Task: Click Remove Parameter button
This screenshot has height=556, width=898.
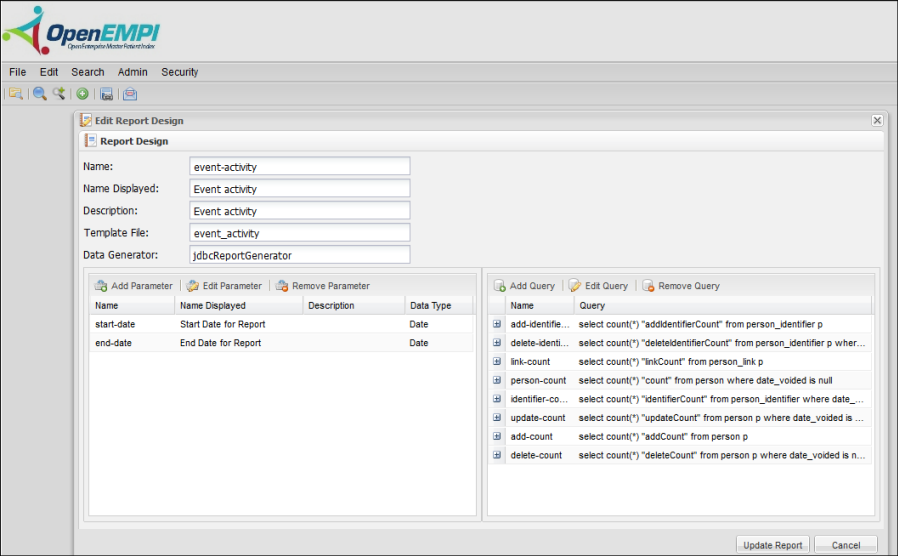Action: [x=323, y=286]
